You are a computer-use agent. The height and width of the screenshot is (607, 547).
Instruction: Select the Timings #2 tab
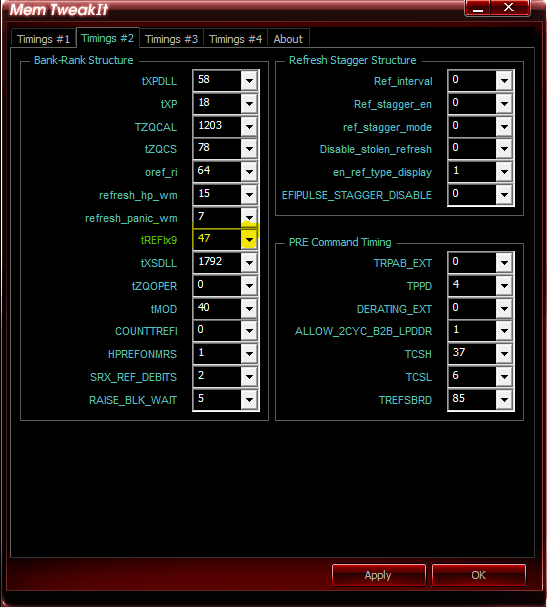click(108, 38)
